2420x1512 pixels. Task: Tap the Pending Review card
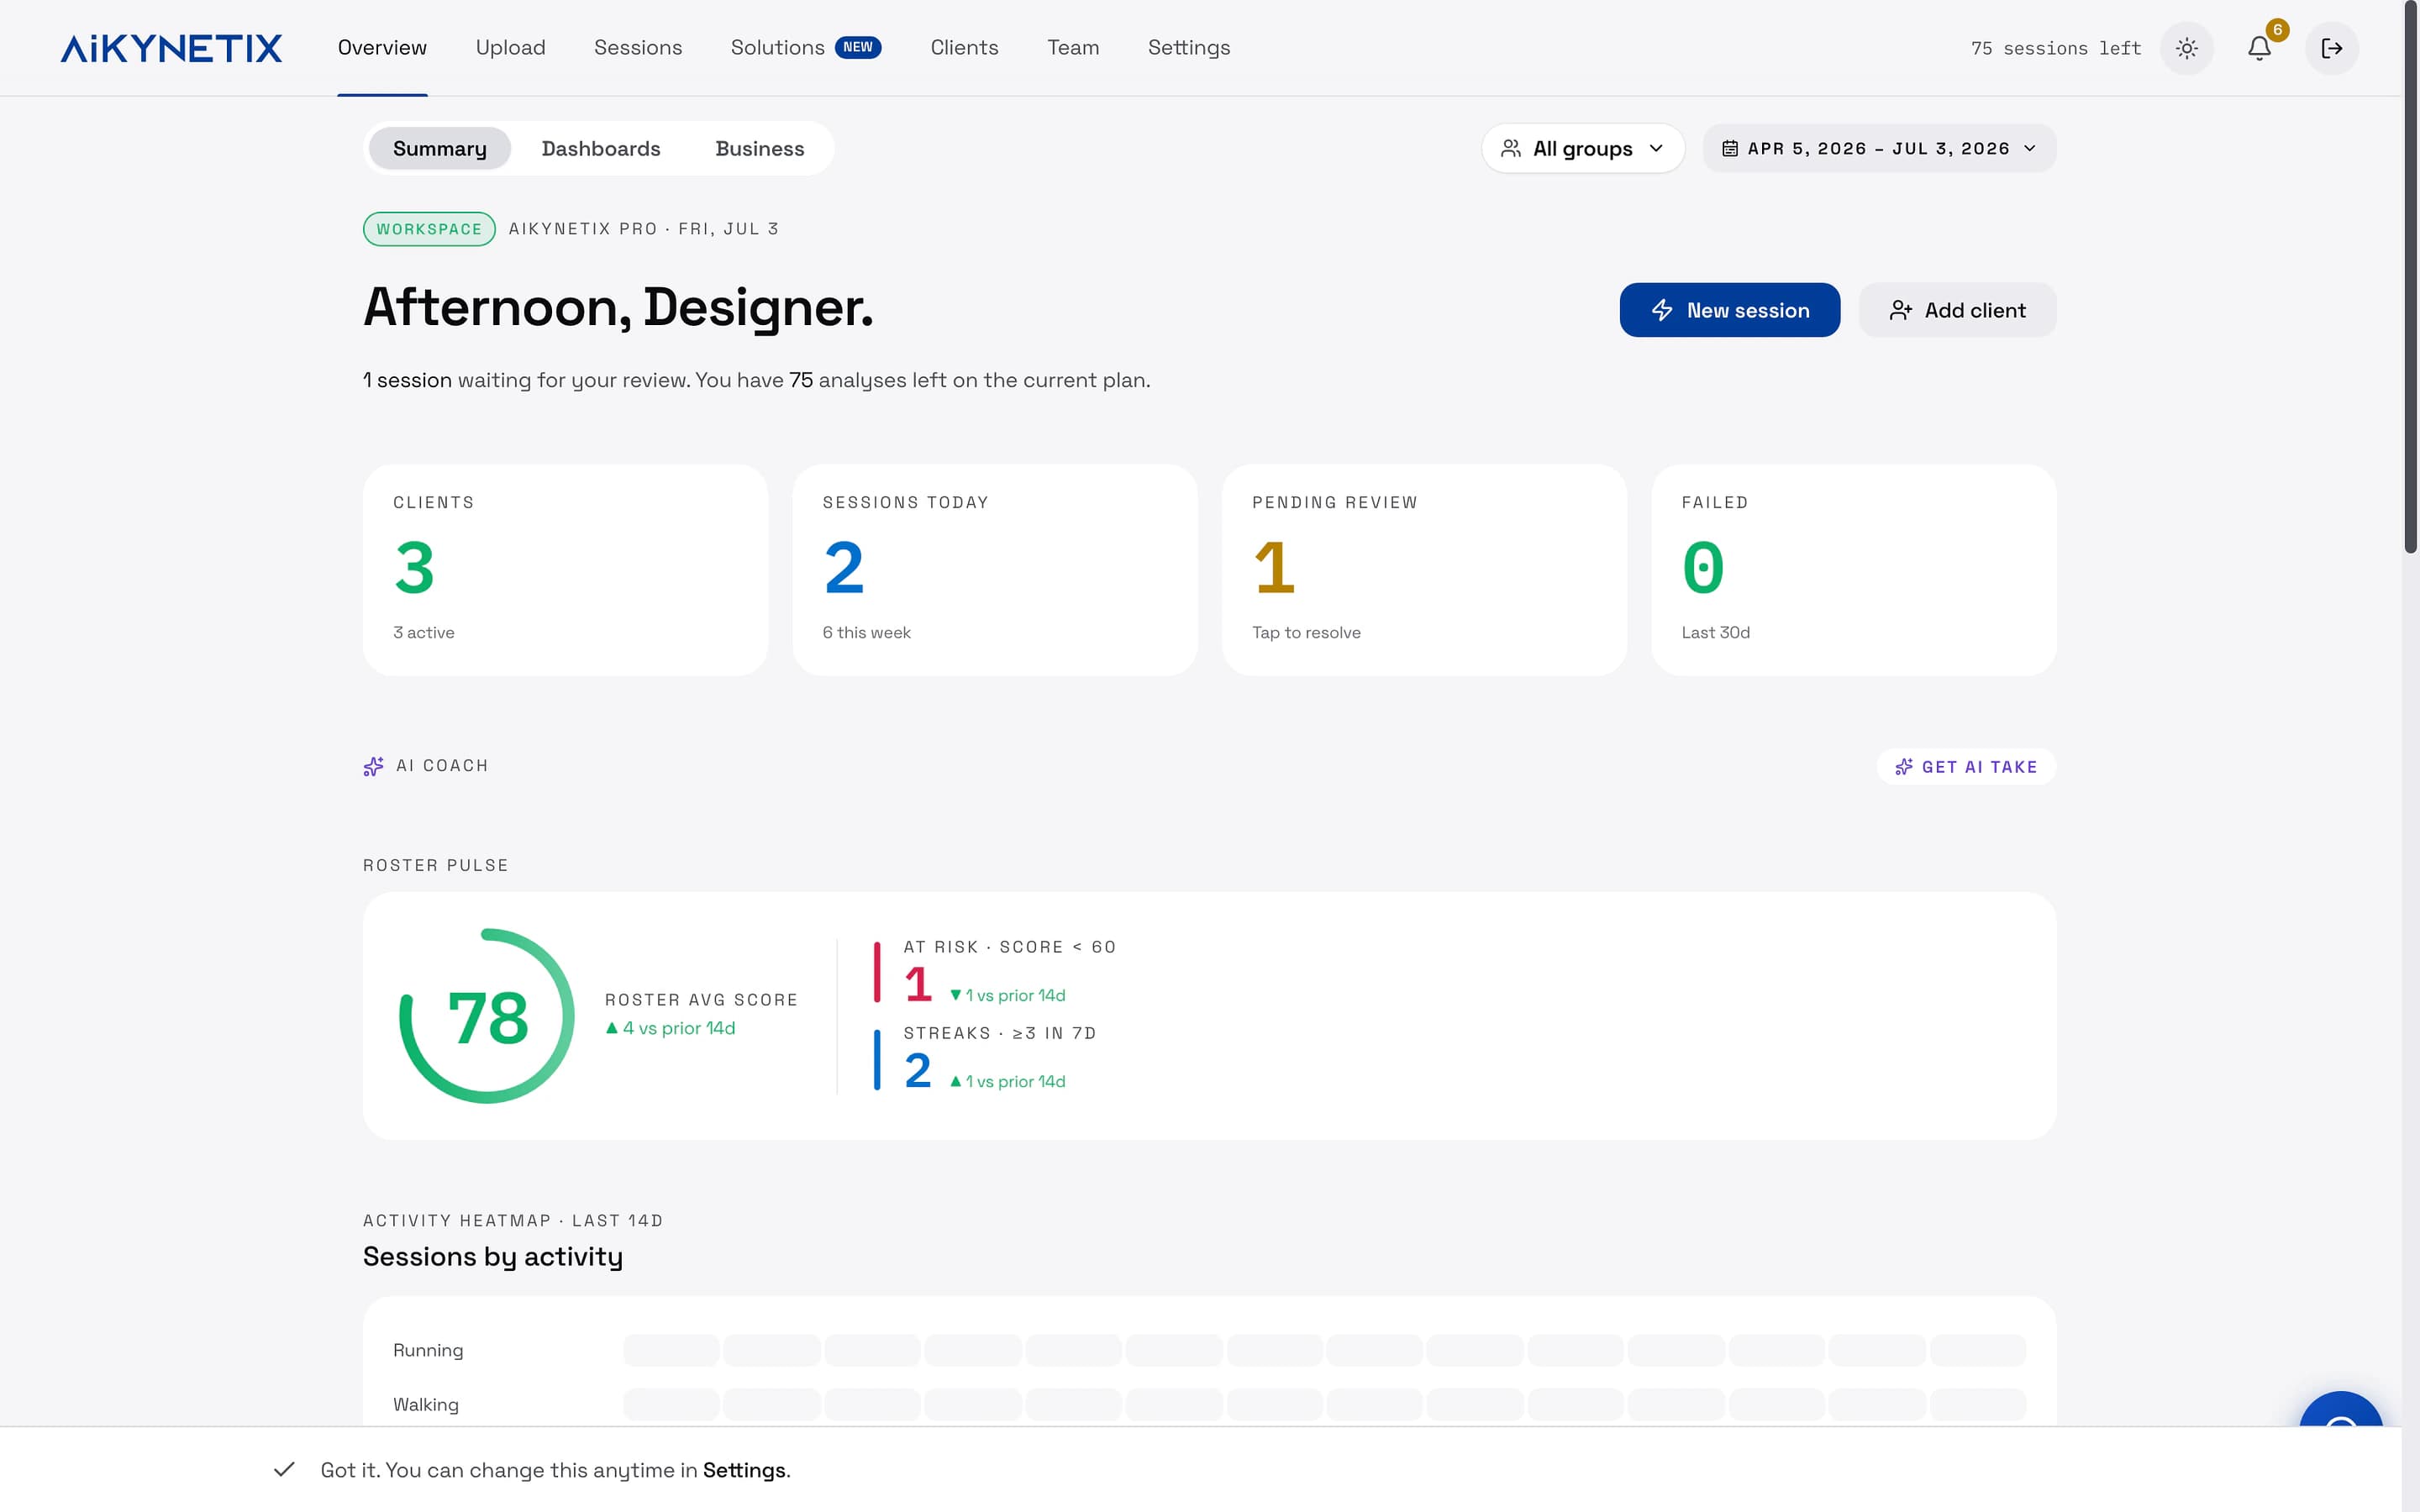coord(1424,570)
